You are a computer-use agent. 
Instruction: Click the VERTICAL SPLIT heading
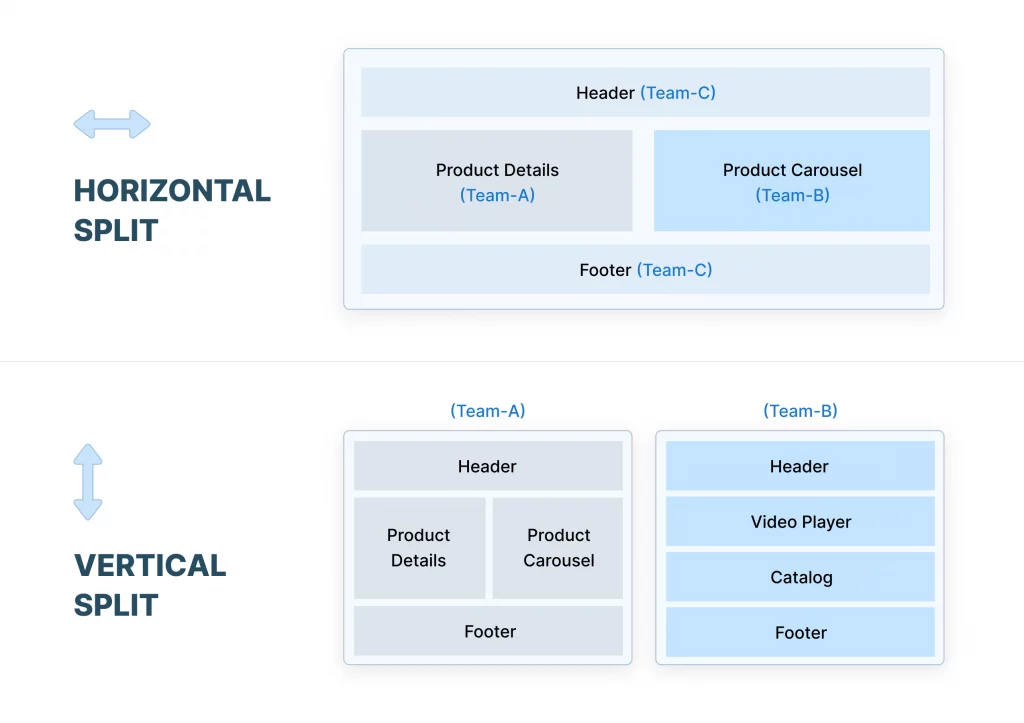(x=150, y=585)
